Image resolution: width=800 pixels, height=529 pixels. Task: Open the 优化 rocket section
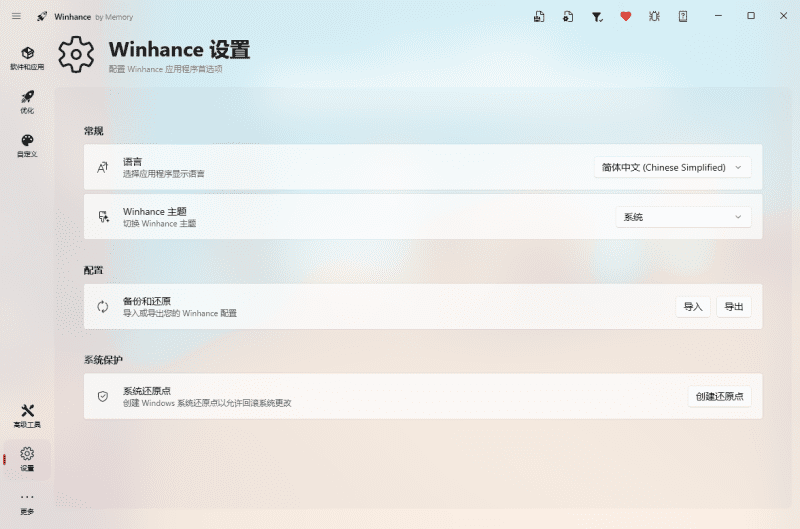coord(27,102)
